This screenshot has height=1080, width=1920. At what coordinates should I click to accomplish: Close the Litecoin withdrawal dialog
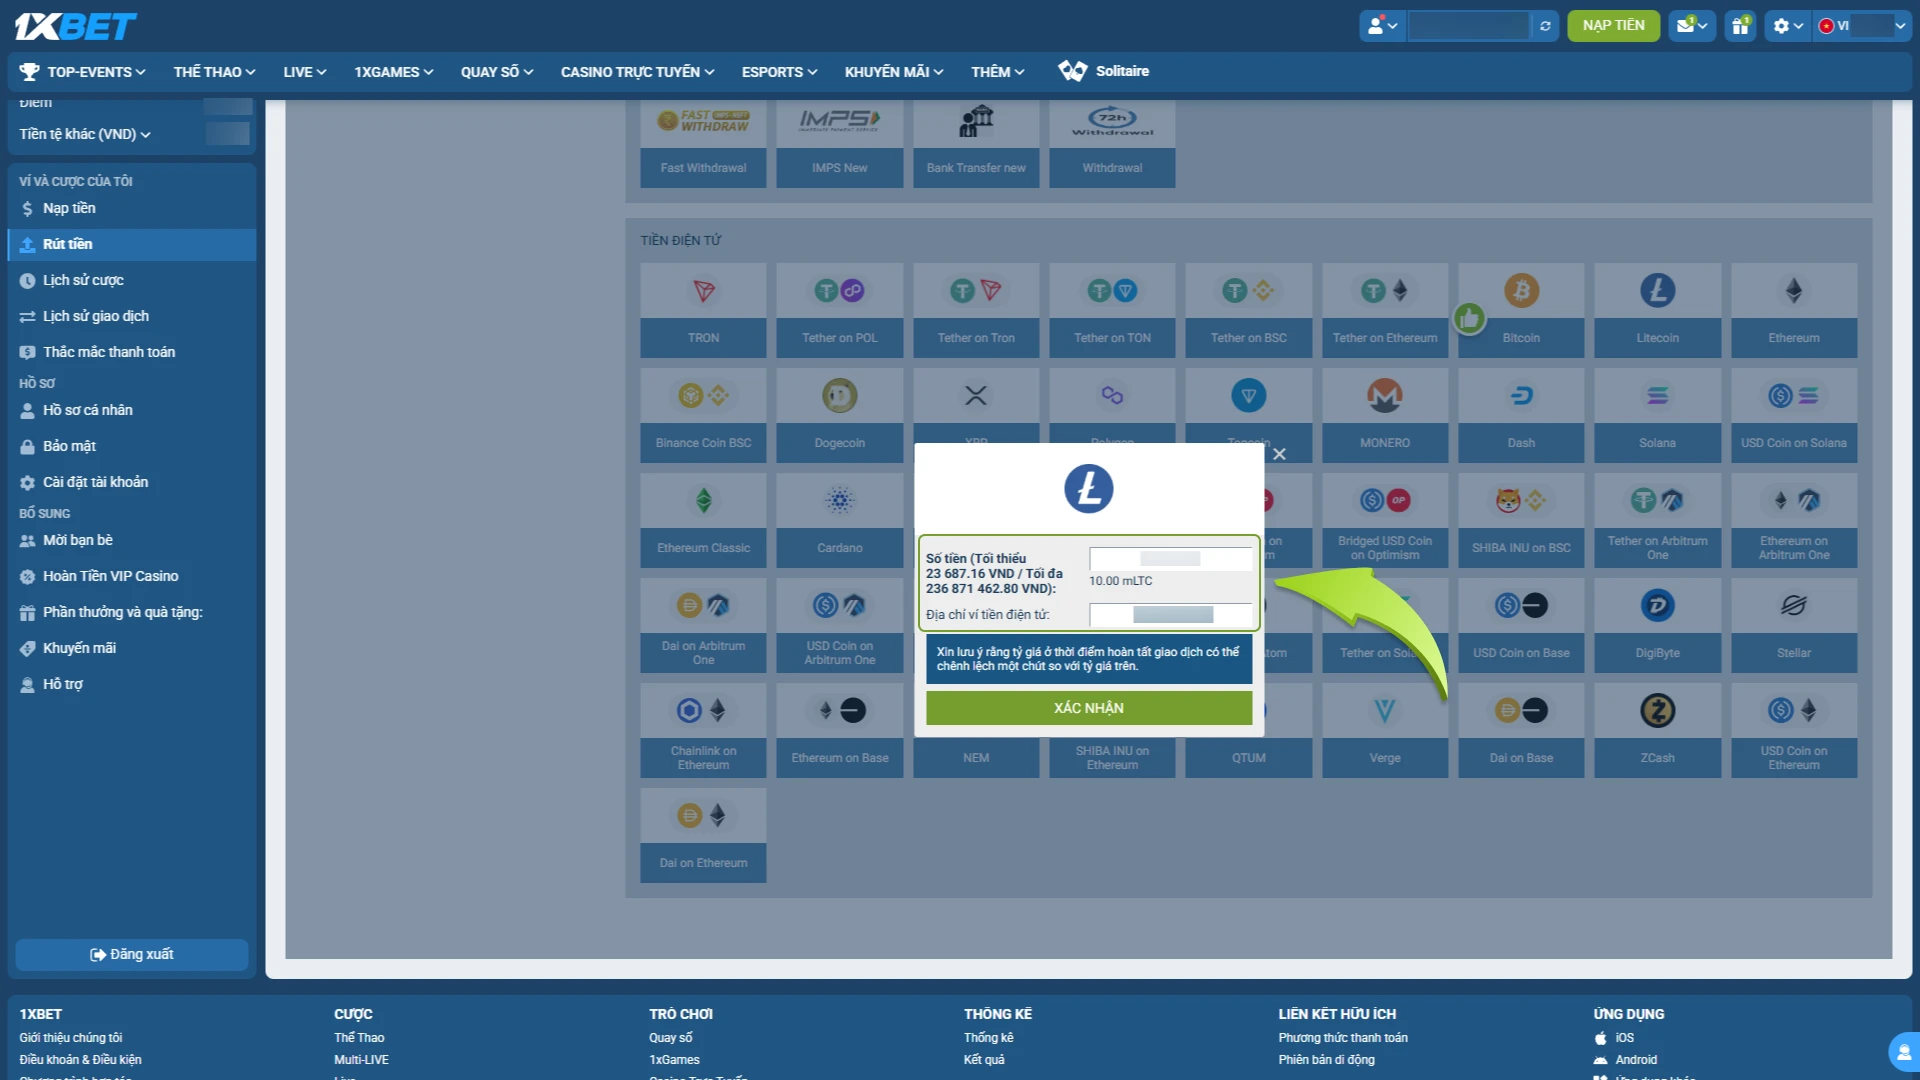click(1279, 454)
